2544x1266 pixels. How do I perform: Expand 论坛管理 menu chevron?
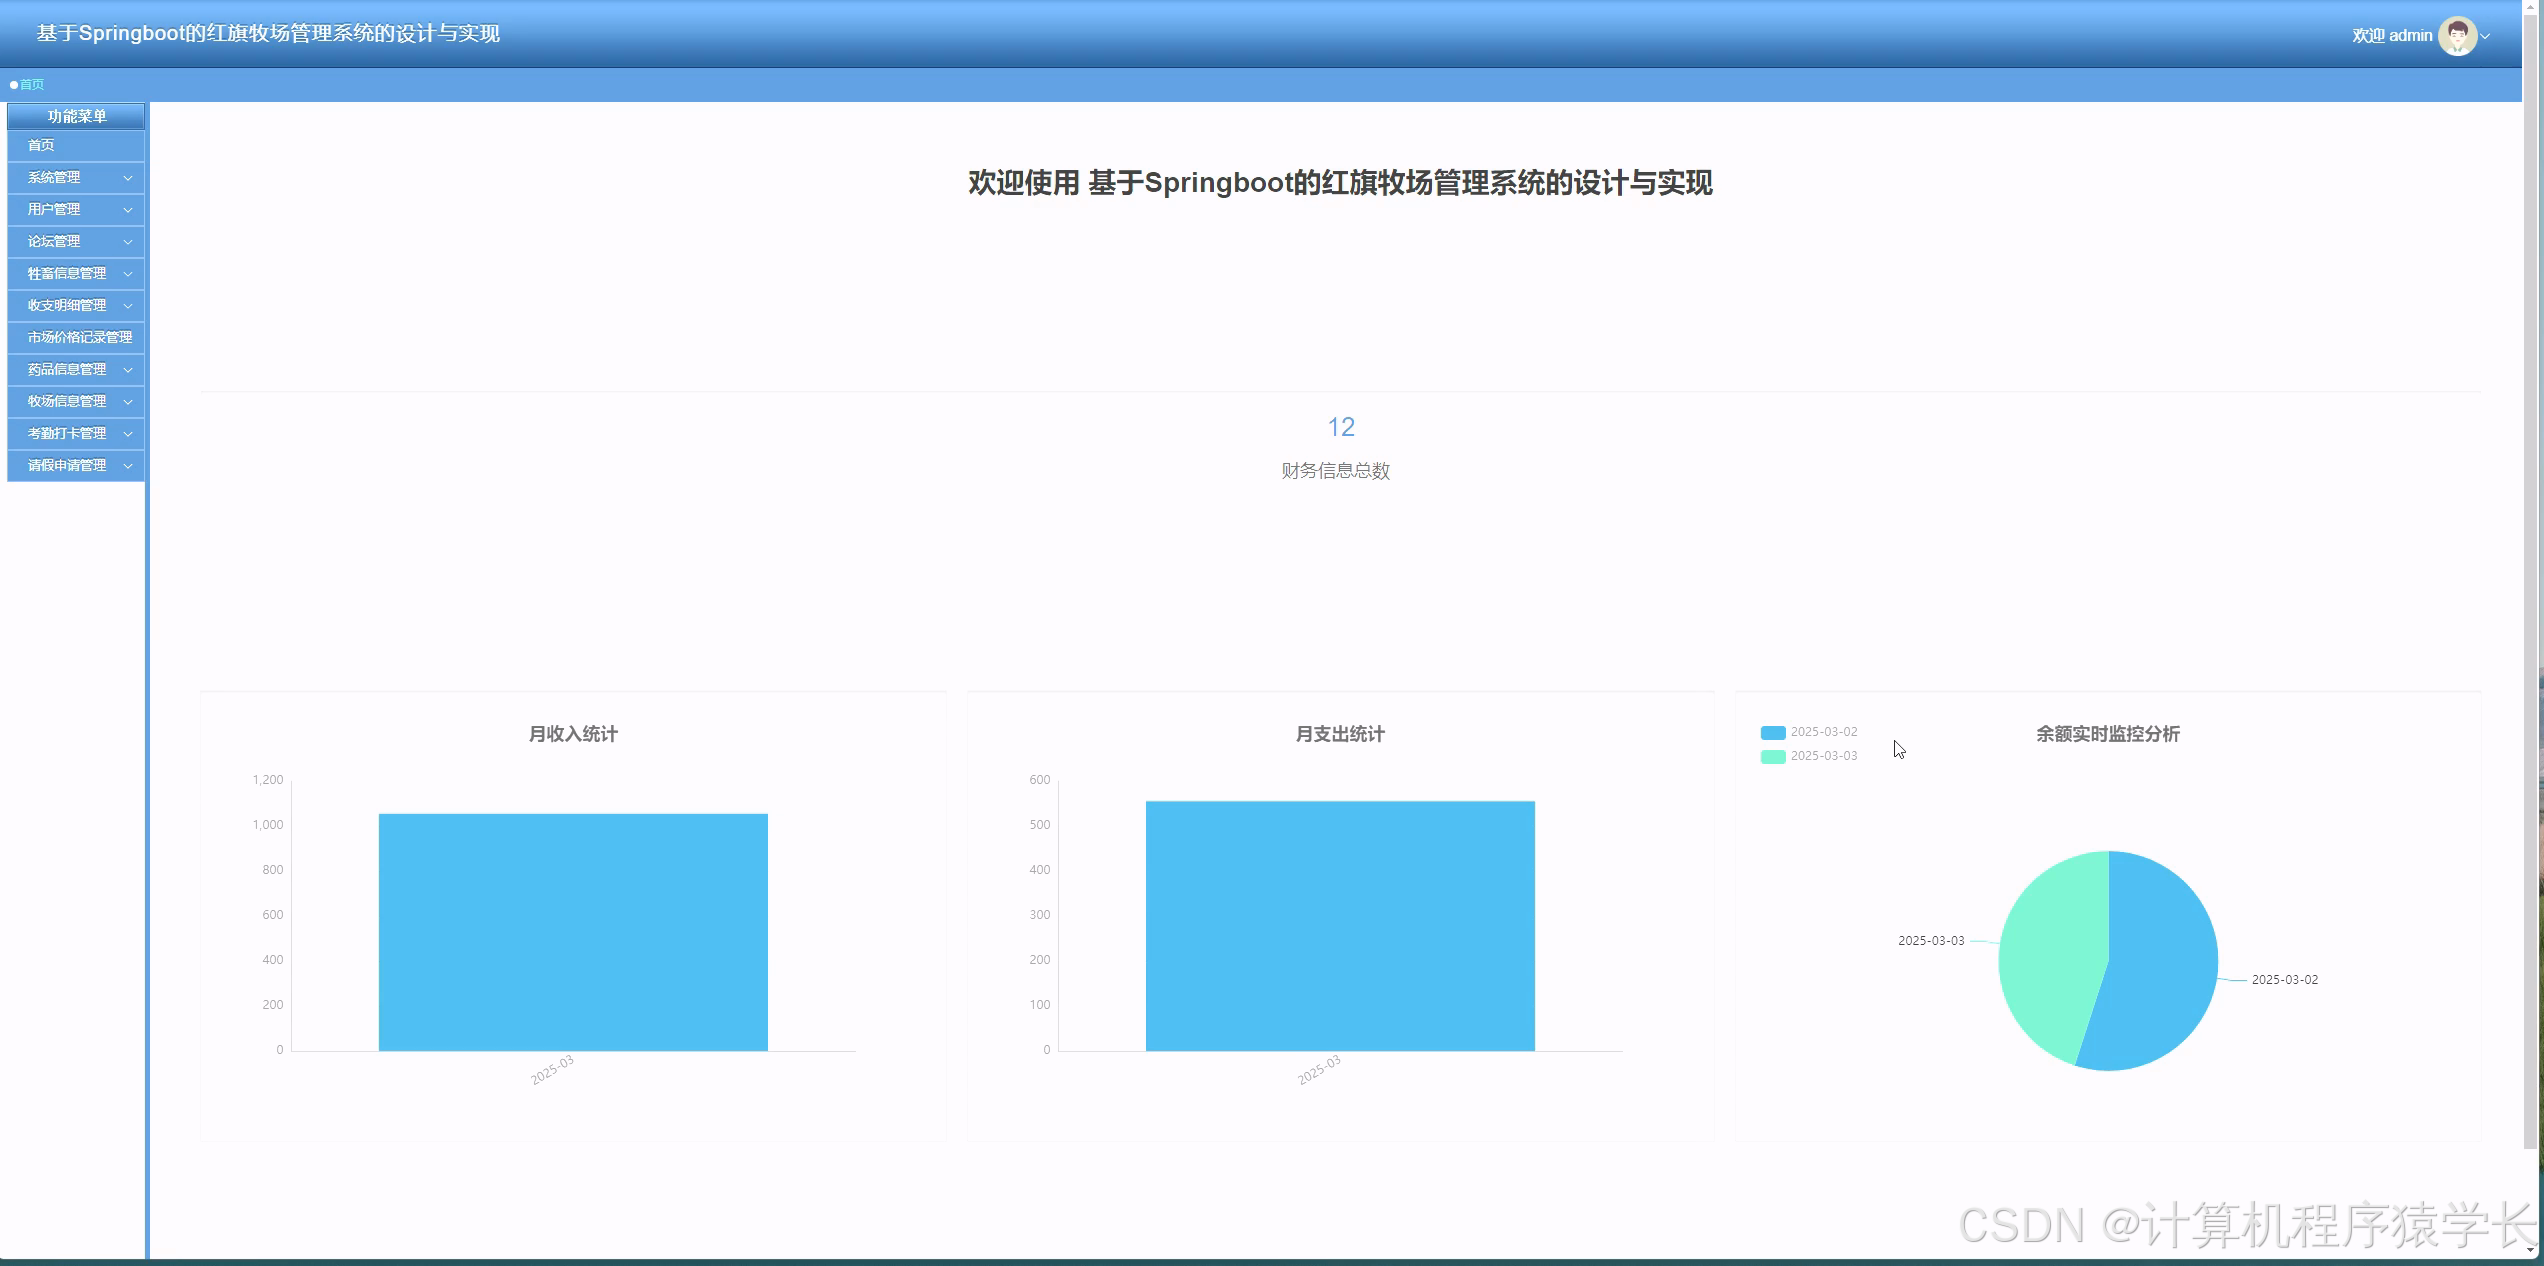click(x=128, y=242)
